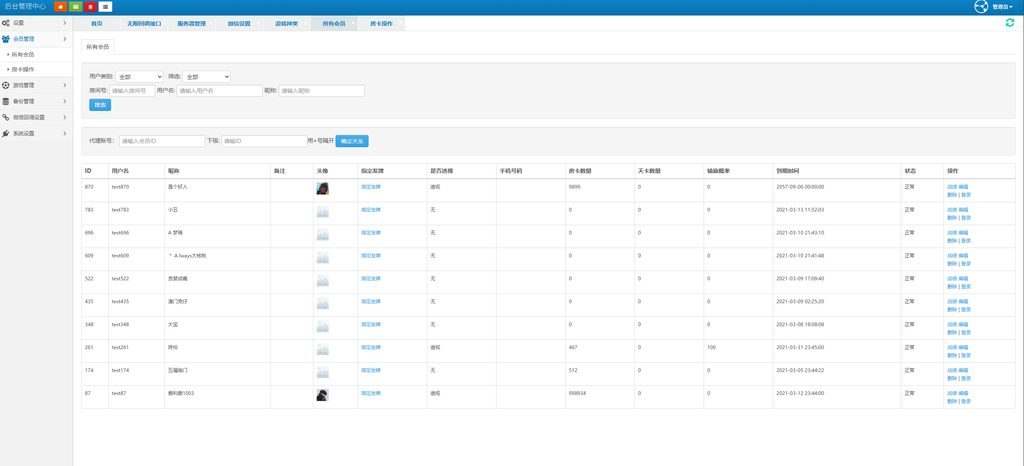Focus the 下级 ID input field
The width and height of the screenshot is (1024, 466).
[x=264, y=141]
